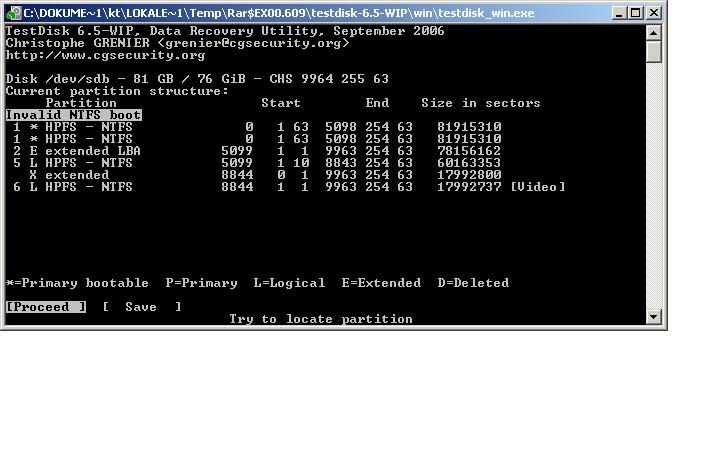Screen dimensions: 720x450
Task: Select the '2 E extended LBA' partition row
Action: coord(257,151)
